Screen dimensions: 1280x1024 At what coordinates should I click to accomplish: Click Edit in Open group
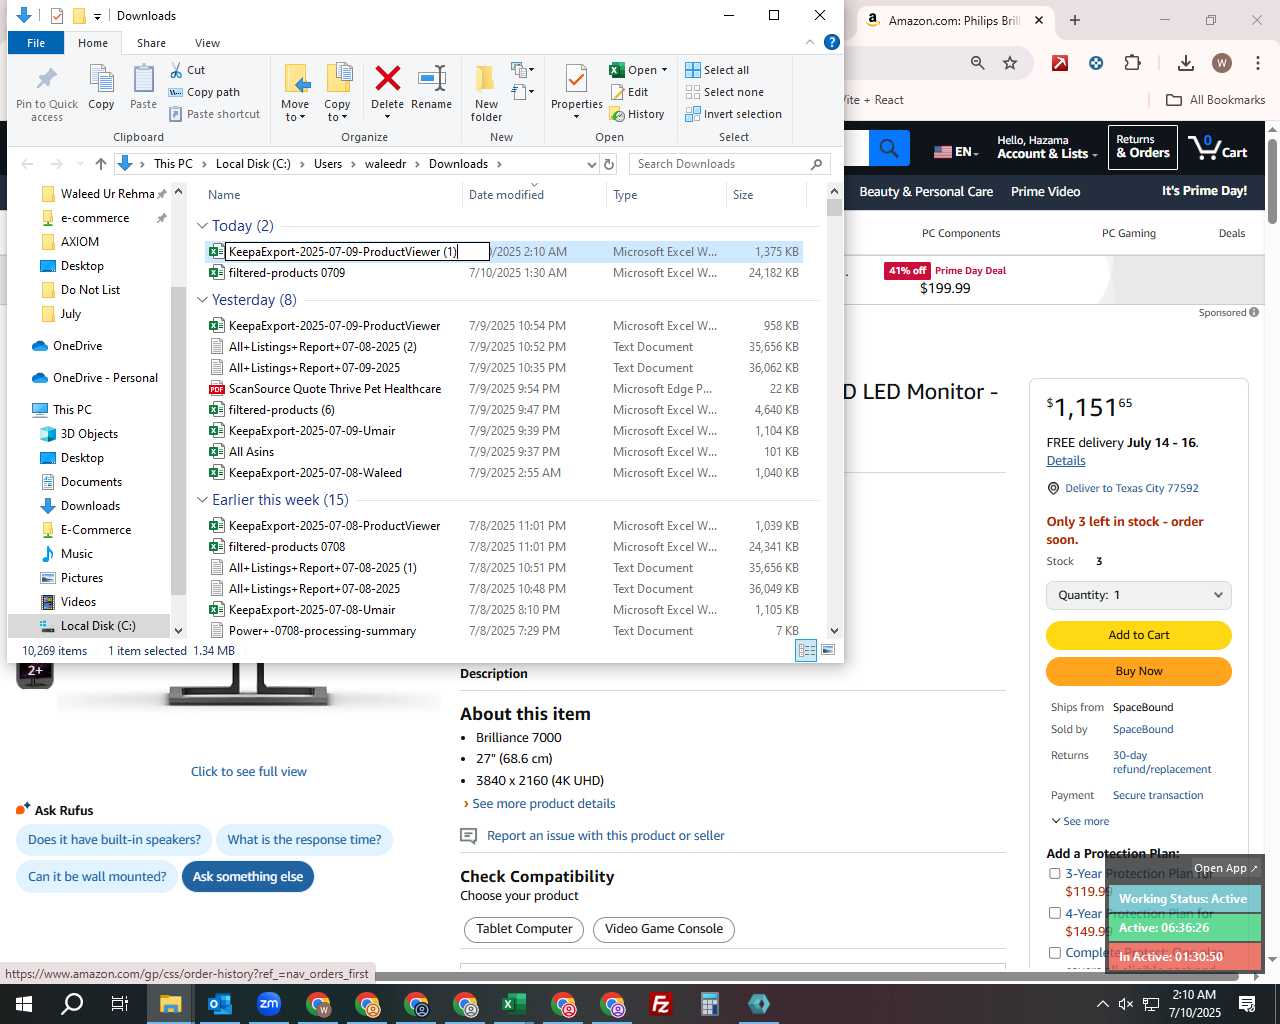pyautogui.click(x=629, y=92)
